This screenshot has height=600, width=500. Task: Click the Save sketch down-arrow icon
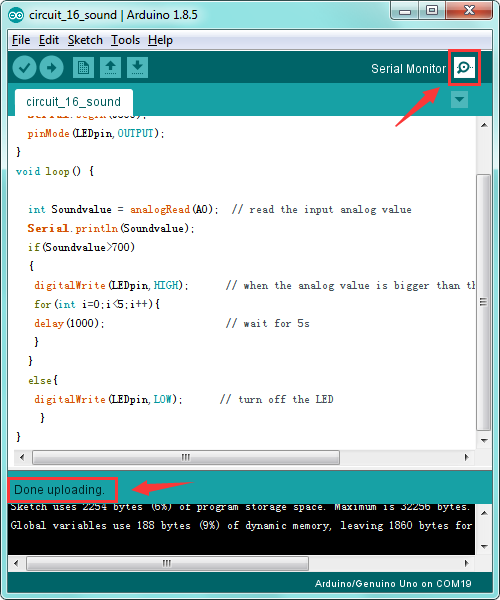click(138, 68)
